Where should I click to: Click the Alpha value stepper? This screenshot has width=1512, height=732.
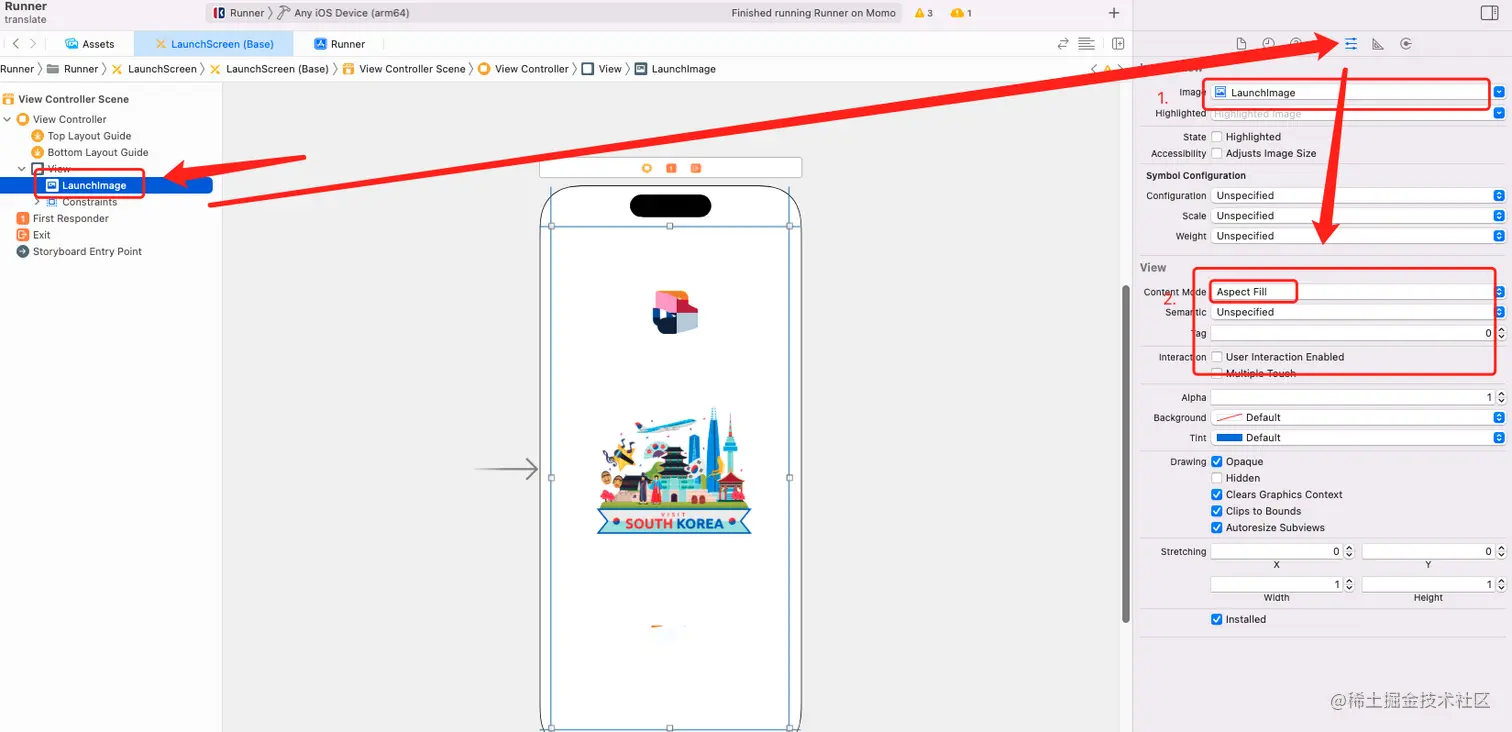pyautogui.click(x=1500, y=398)
